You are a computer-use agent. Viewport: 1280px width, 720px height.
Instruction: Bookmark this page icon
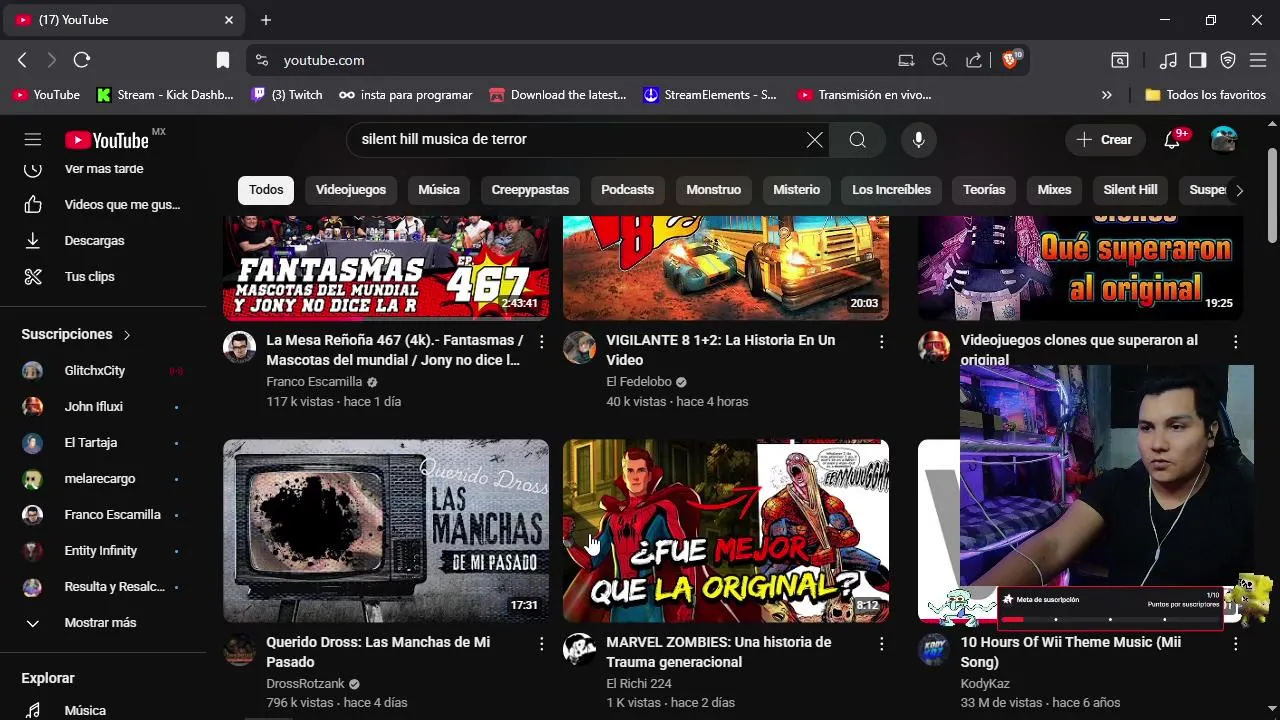pyautogui.click(x=223, y=60)
